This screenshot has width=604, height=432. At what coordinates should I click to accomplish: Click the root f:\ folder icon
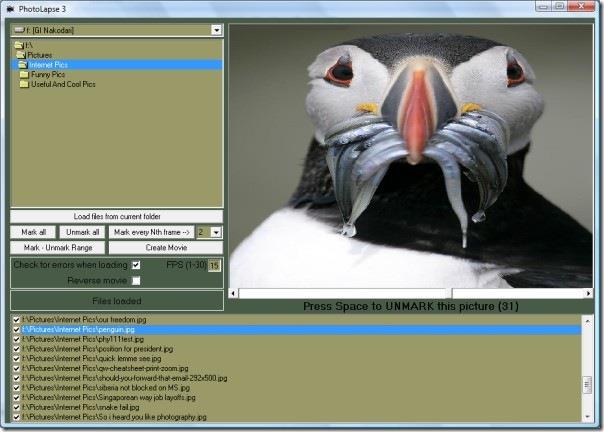17,46
